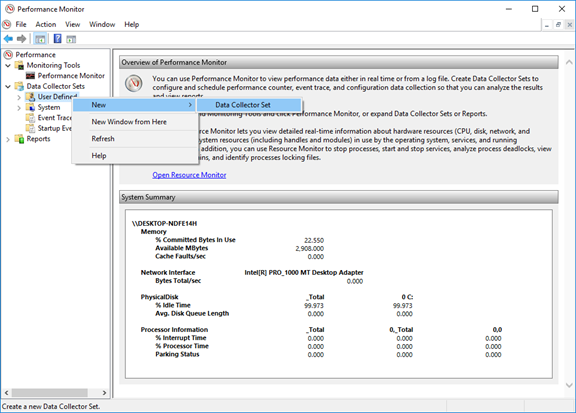
Task: Select the System collector set icon
Action: 30,107
